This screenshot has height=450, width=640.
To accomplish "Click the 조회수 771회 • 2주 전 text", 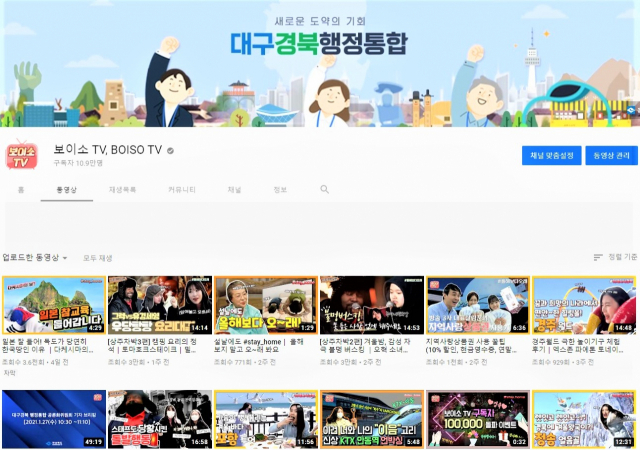I will coord(245,362).
